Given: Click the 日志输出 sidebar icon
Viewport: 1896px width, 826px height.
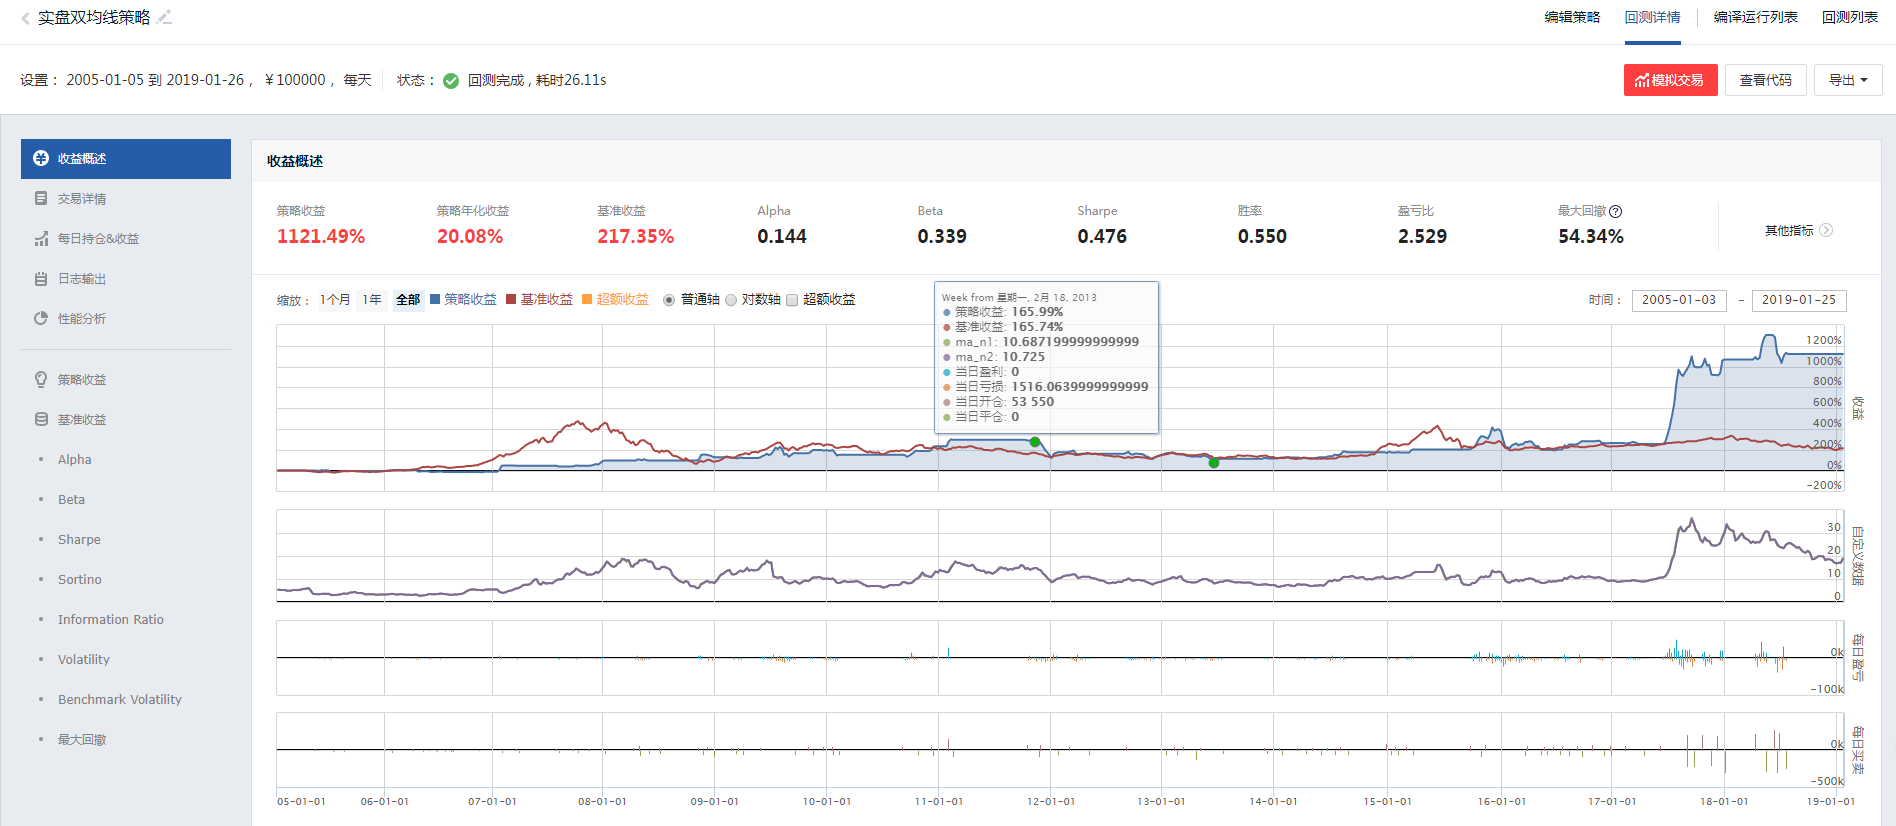Looking at the screenshot, I should pos(41,278).
